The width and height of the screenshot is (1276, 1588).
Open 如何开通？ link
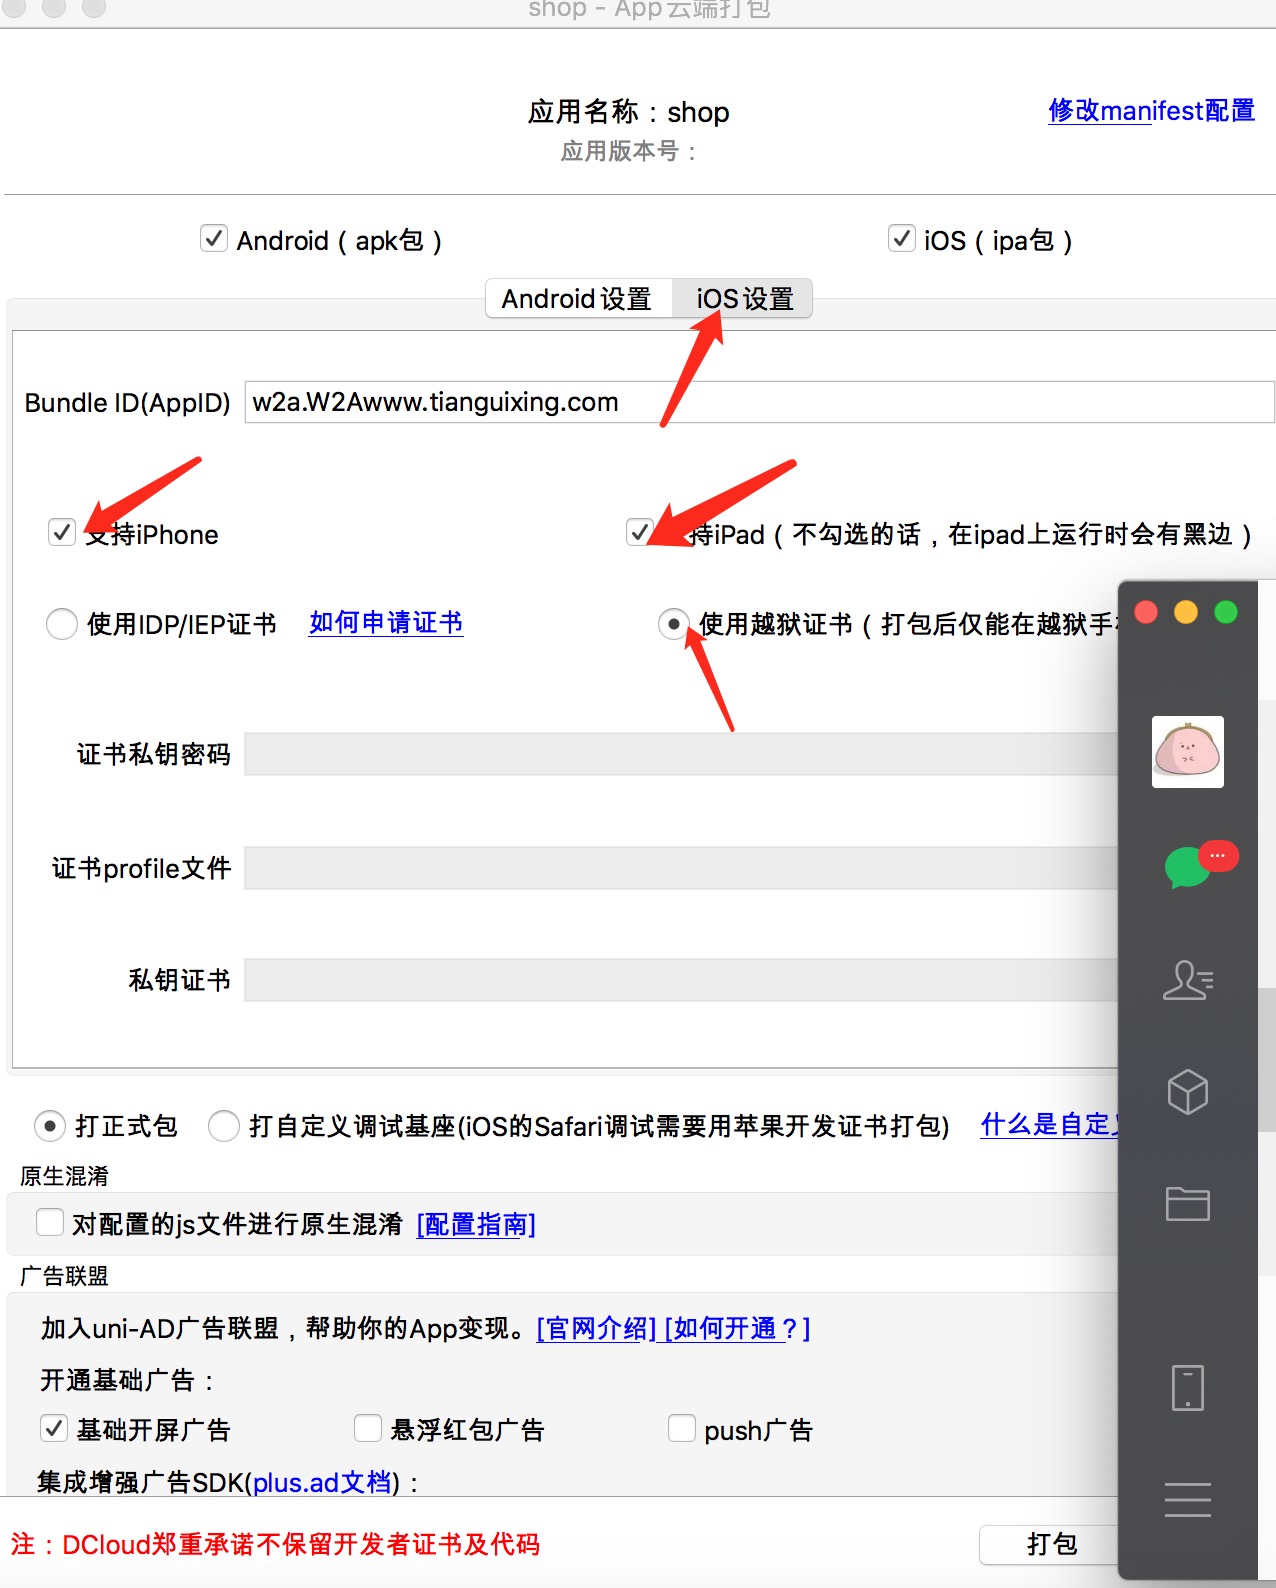pyautogui.click(x=737, y=1329)
